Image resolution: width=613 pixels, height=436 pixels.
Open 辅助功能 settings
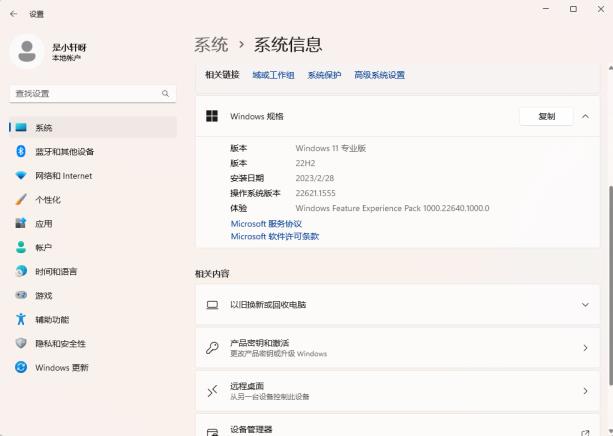[93, 319]
